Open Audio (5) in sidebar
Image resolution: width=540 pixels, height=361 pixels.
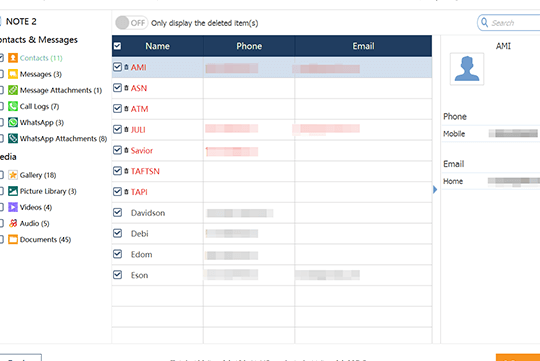click(34, 223)
